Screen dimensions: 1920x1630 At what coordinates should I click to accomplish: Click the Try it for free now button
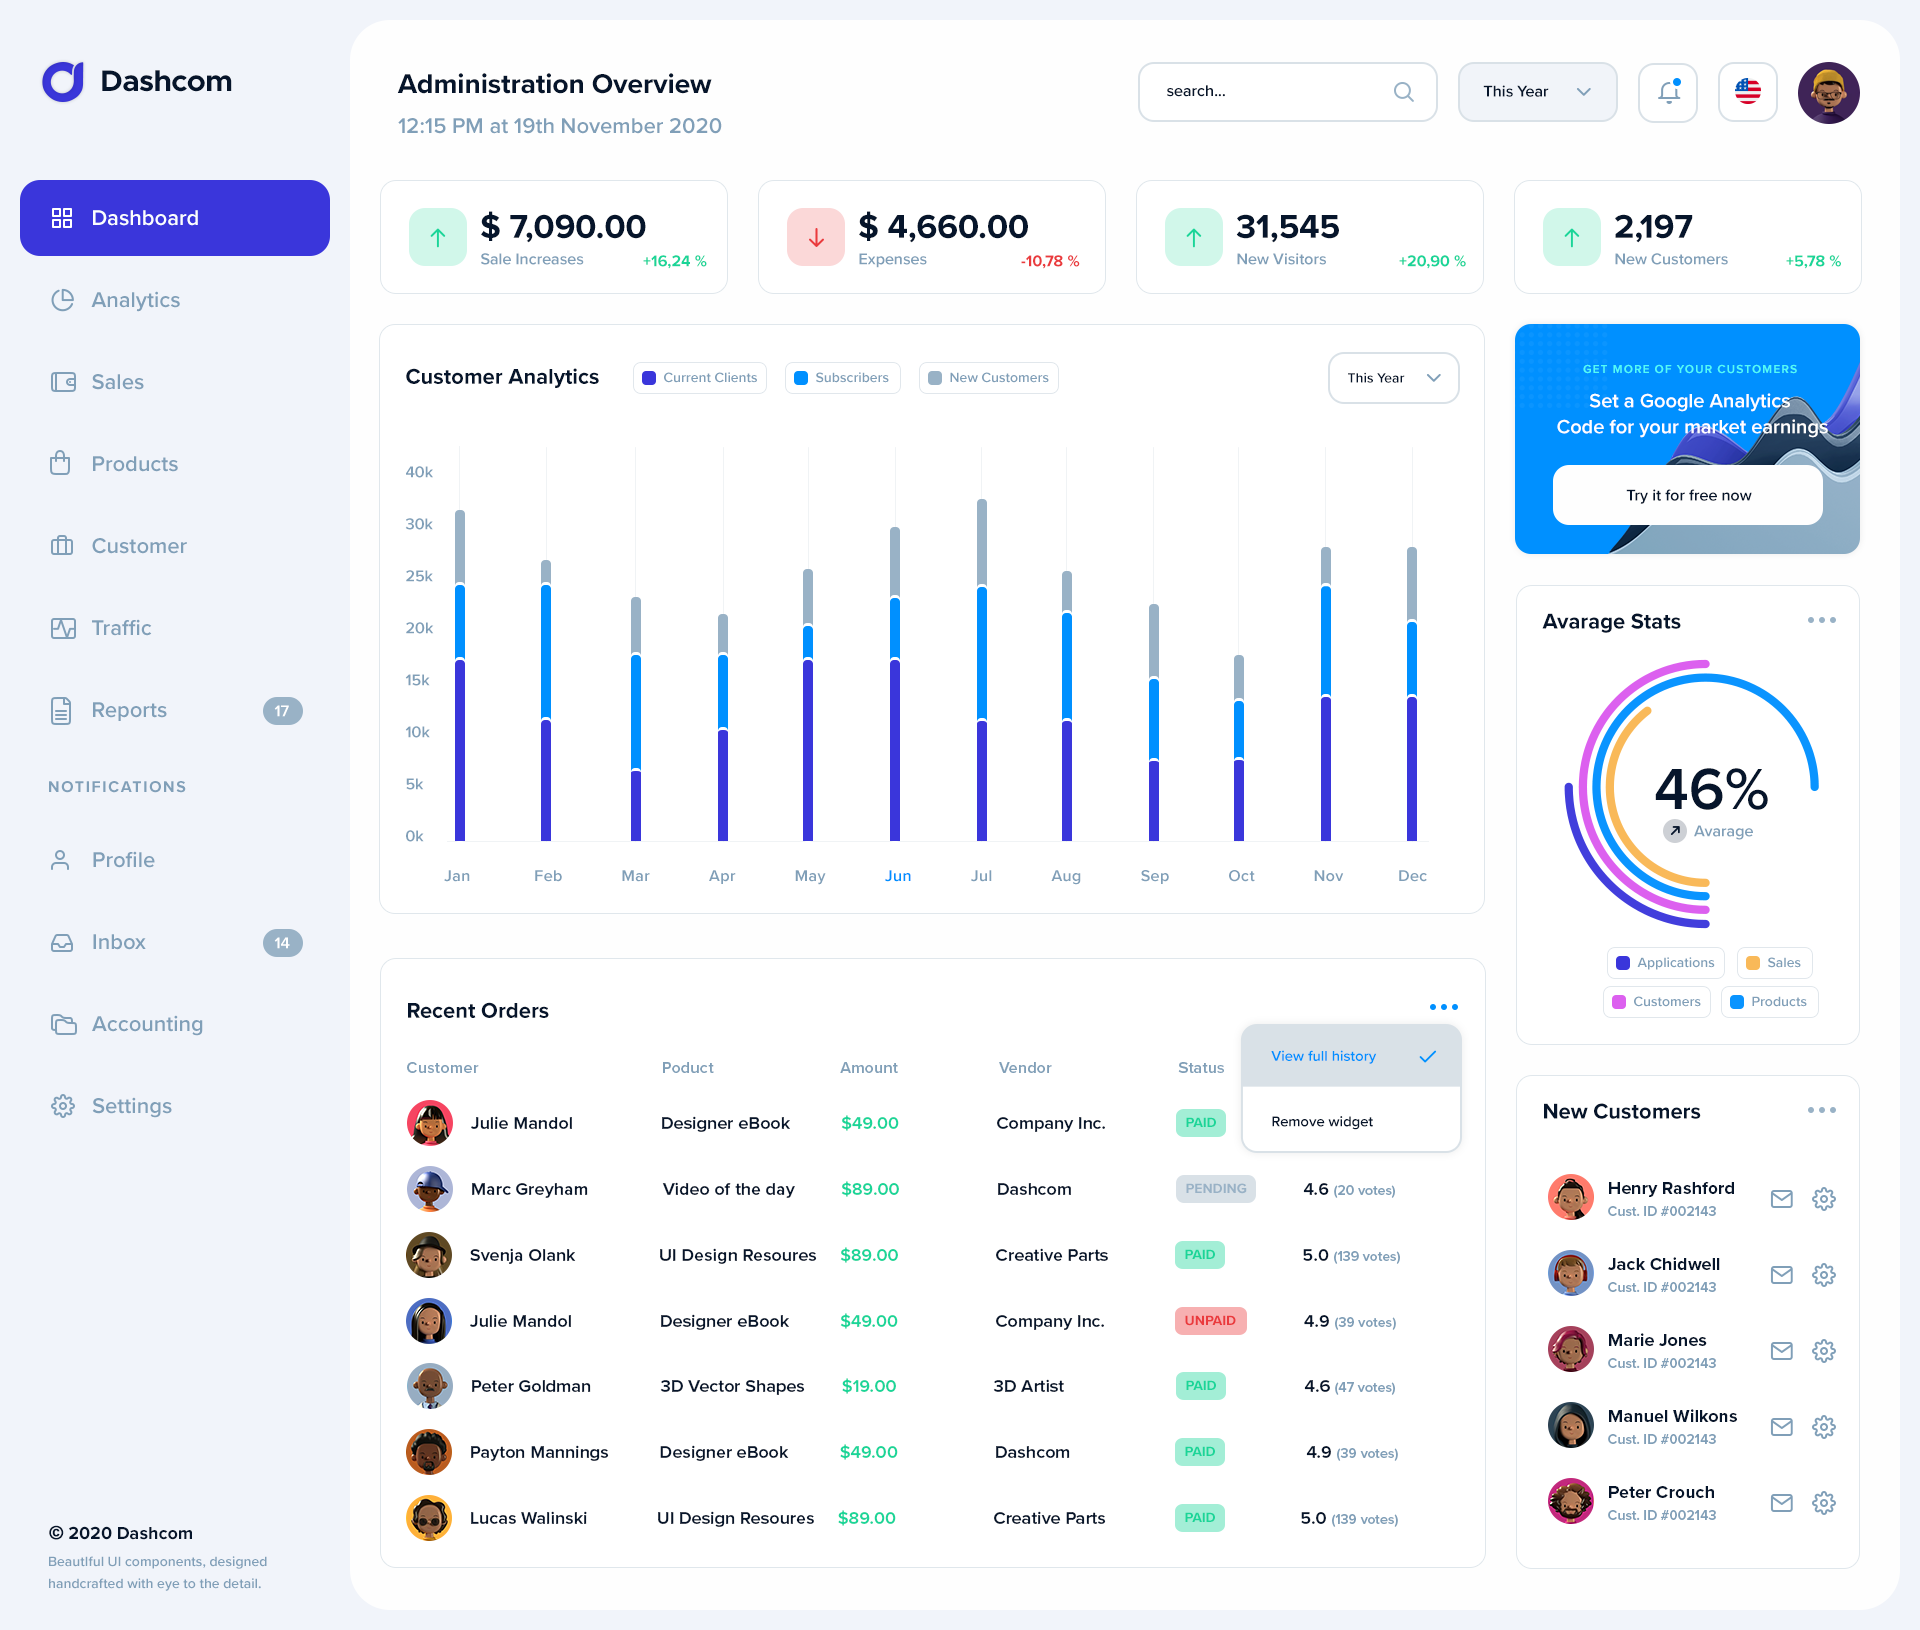(1687, 494)
